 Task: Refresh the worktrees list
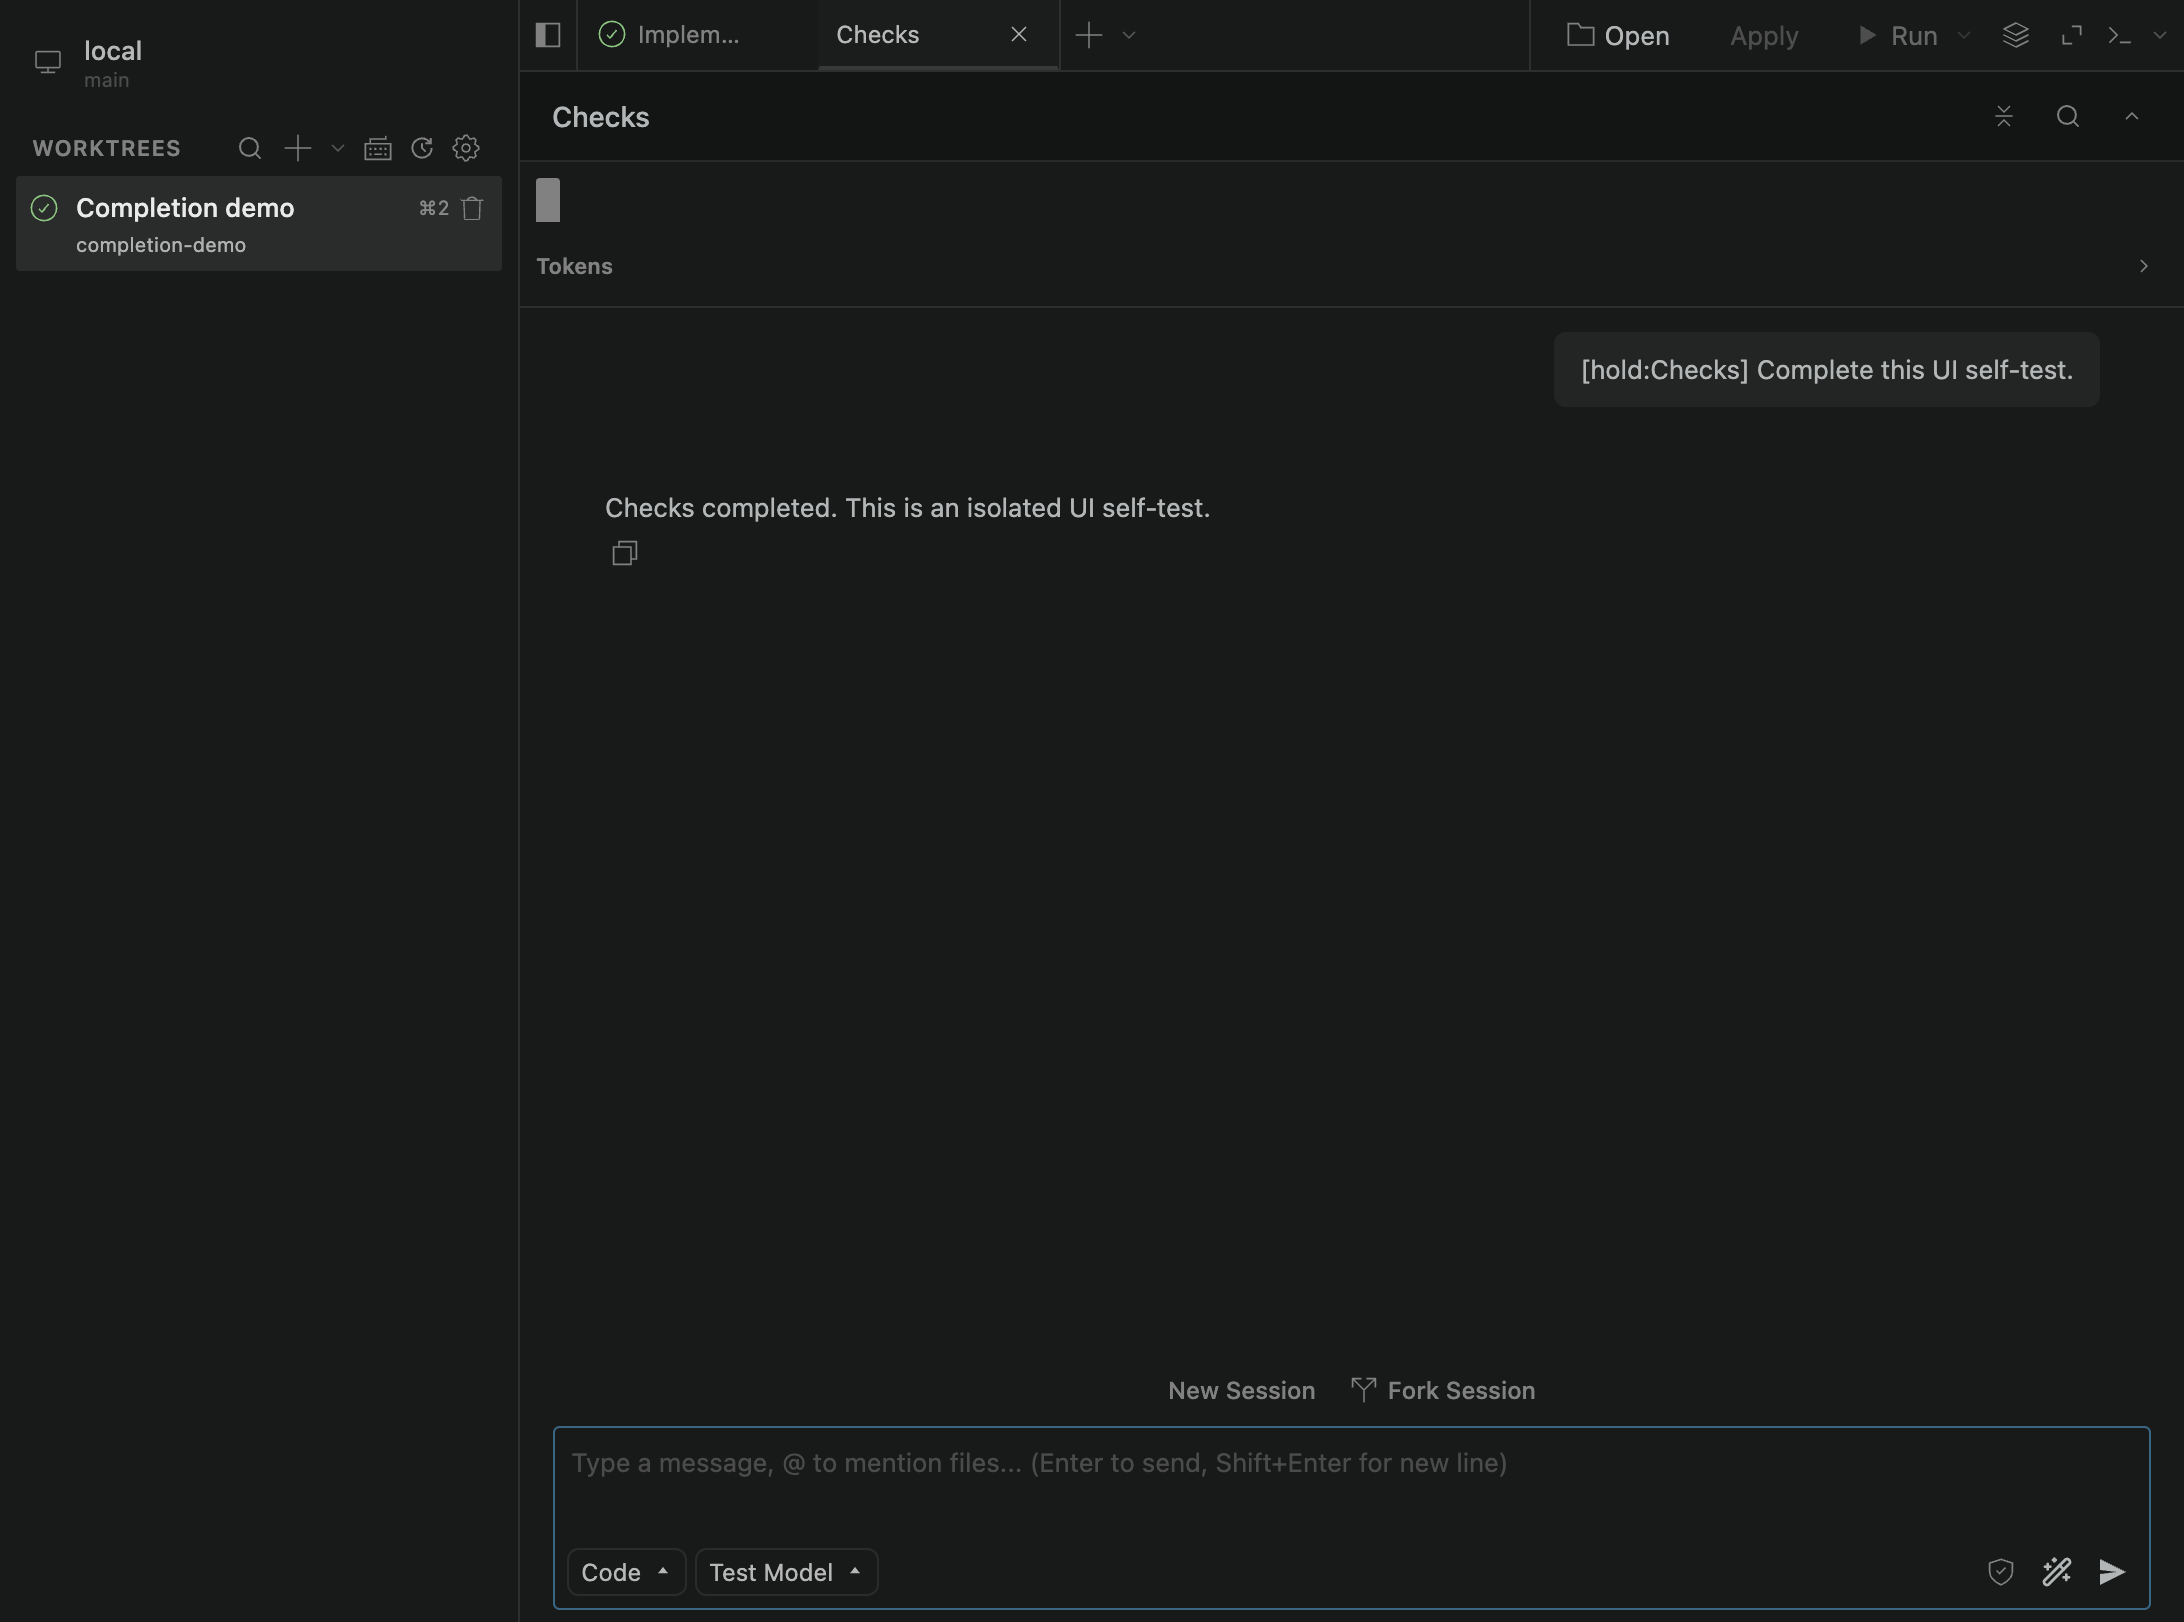click(x=422, y=149)
